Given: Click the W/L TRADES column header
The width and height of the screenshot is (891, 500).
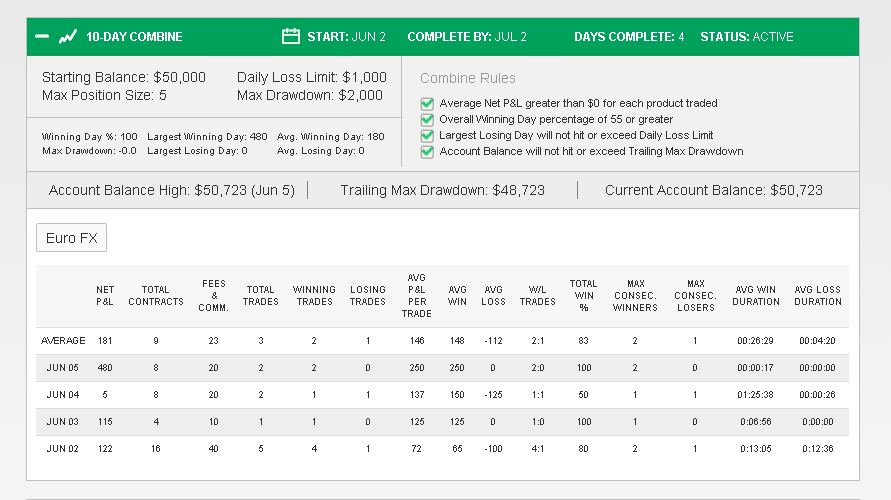Looking at the screenshot, I should click(538, 295).
